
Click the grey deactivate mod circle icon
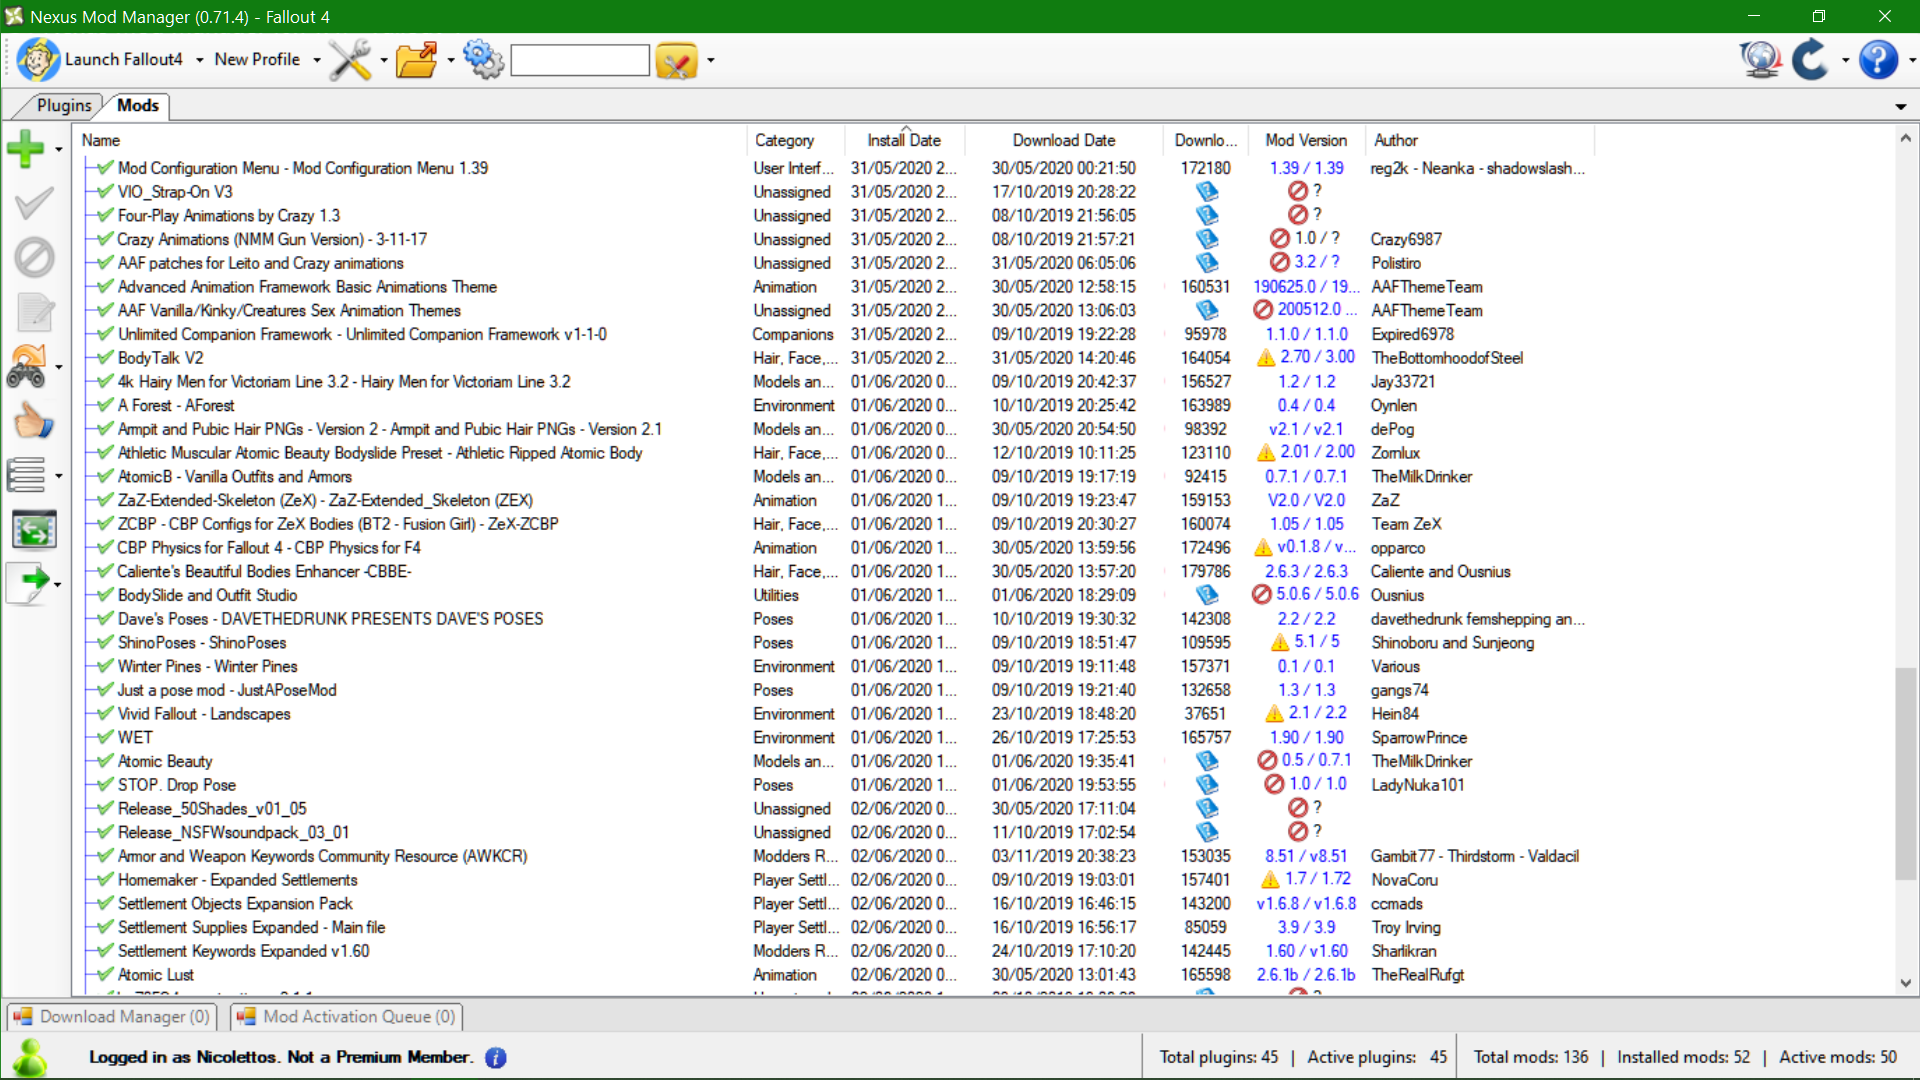(34, 258)
